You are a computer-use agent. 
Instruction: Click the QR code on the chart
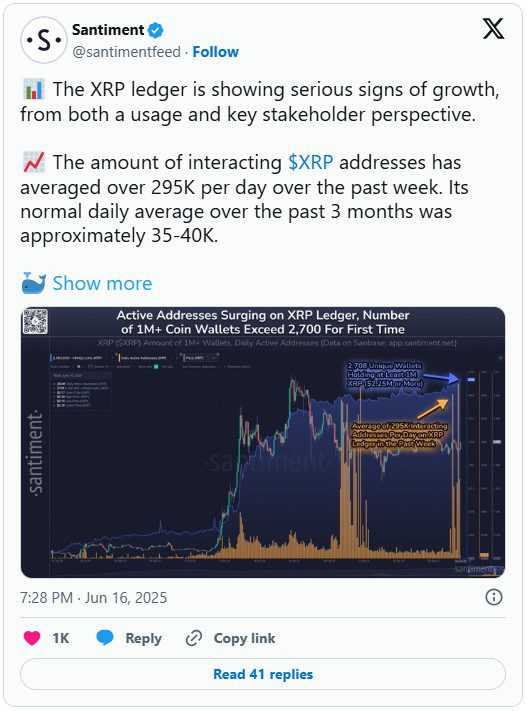35,321
